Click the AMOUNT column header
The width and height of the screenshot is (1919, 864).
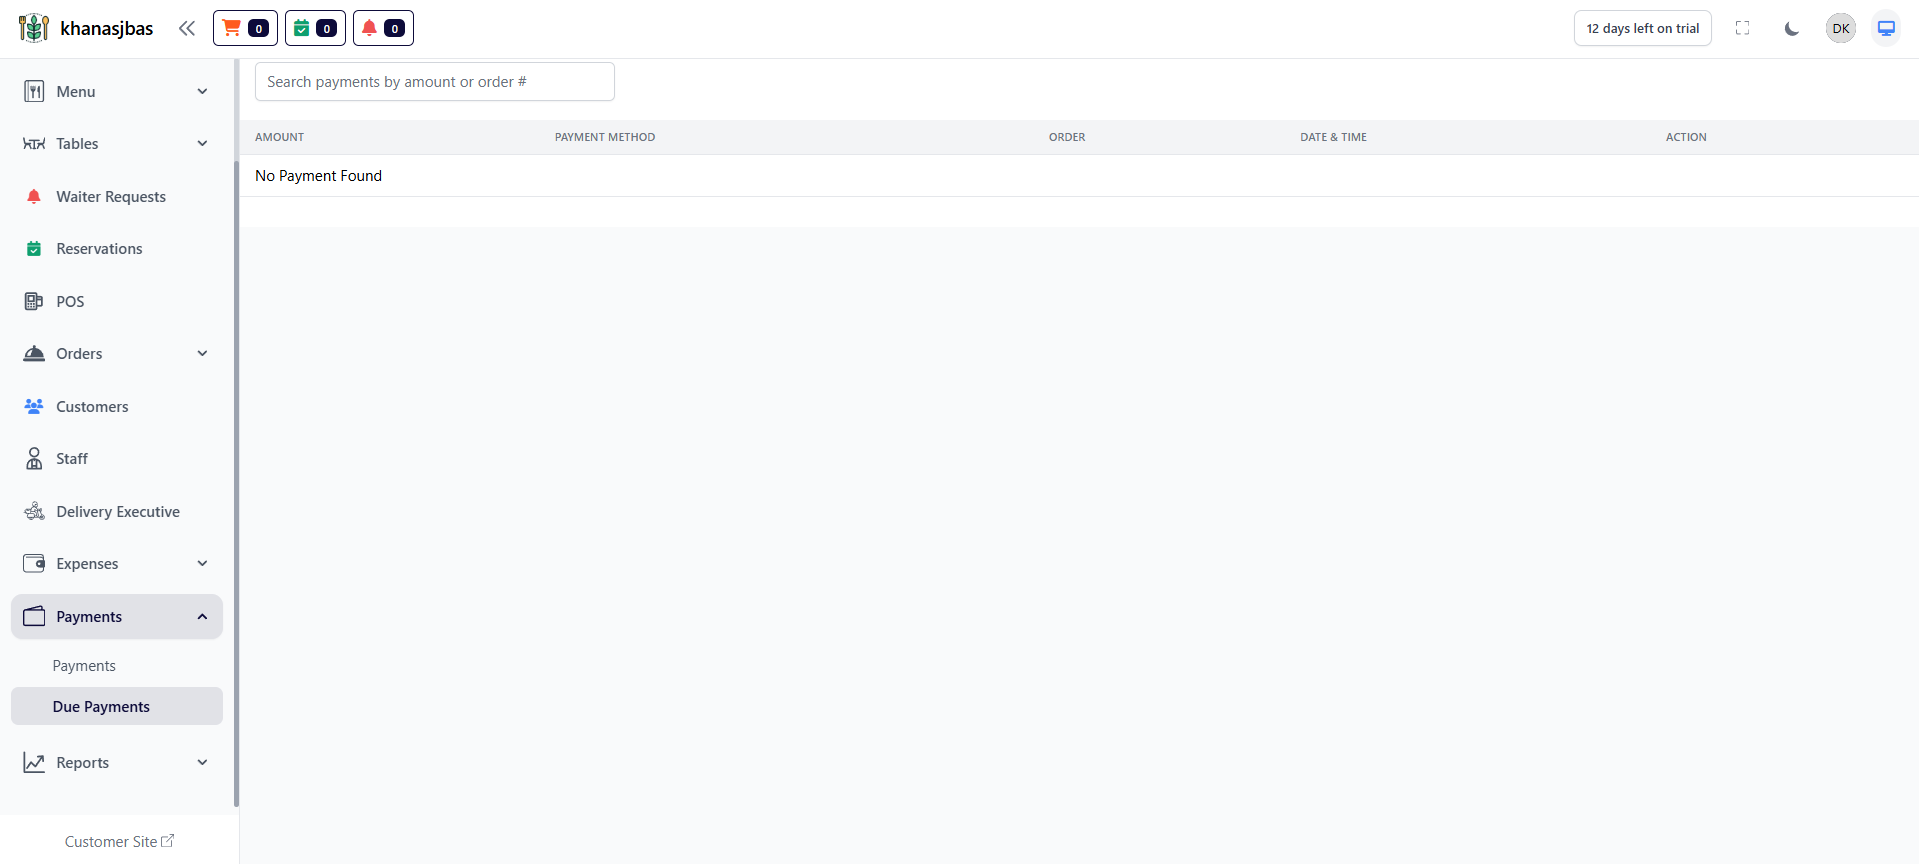279,137
